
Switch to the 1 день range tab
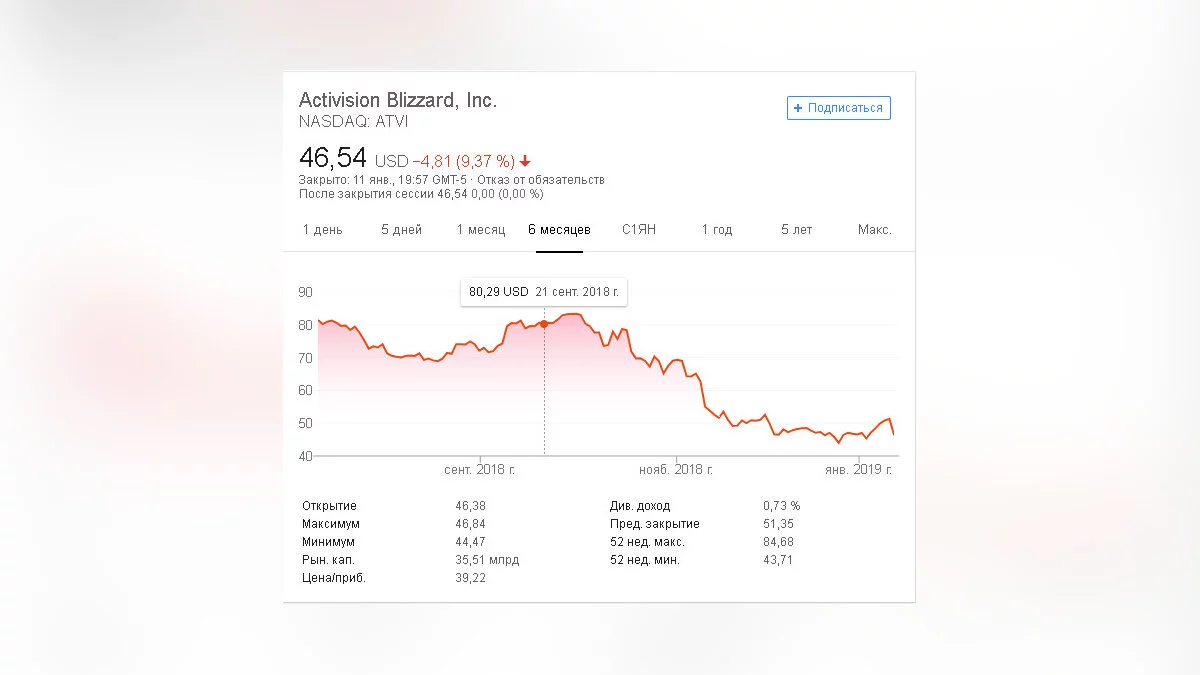322,230
